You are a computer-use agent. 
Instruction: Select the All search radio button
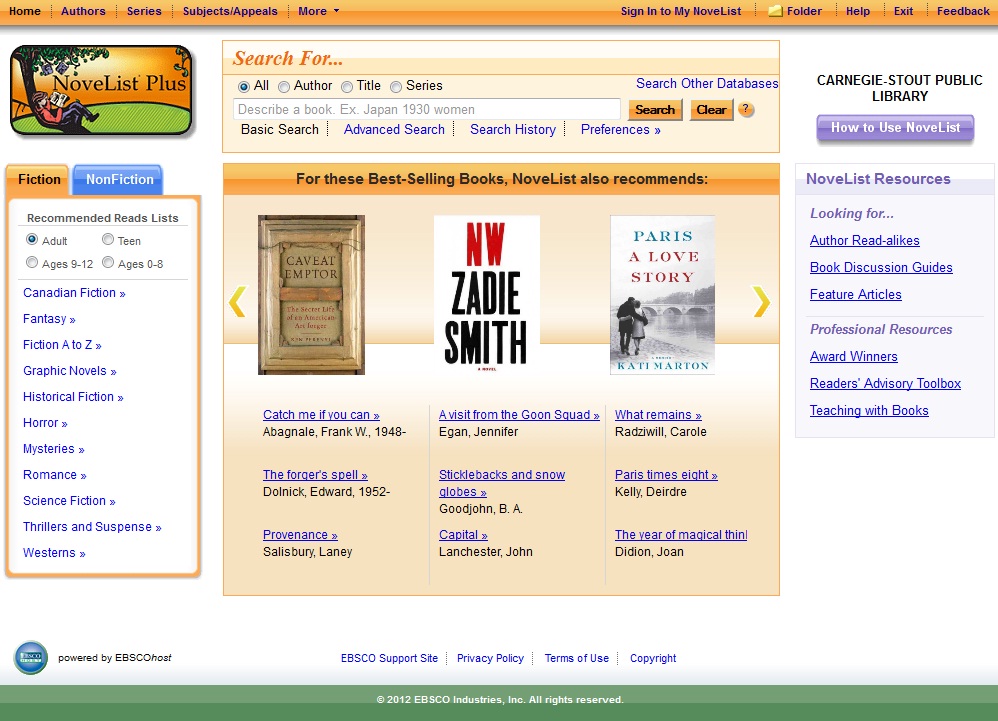(x=243, y=87)
